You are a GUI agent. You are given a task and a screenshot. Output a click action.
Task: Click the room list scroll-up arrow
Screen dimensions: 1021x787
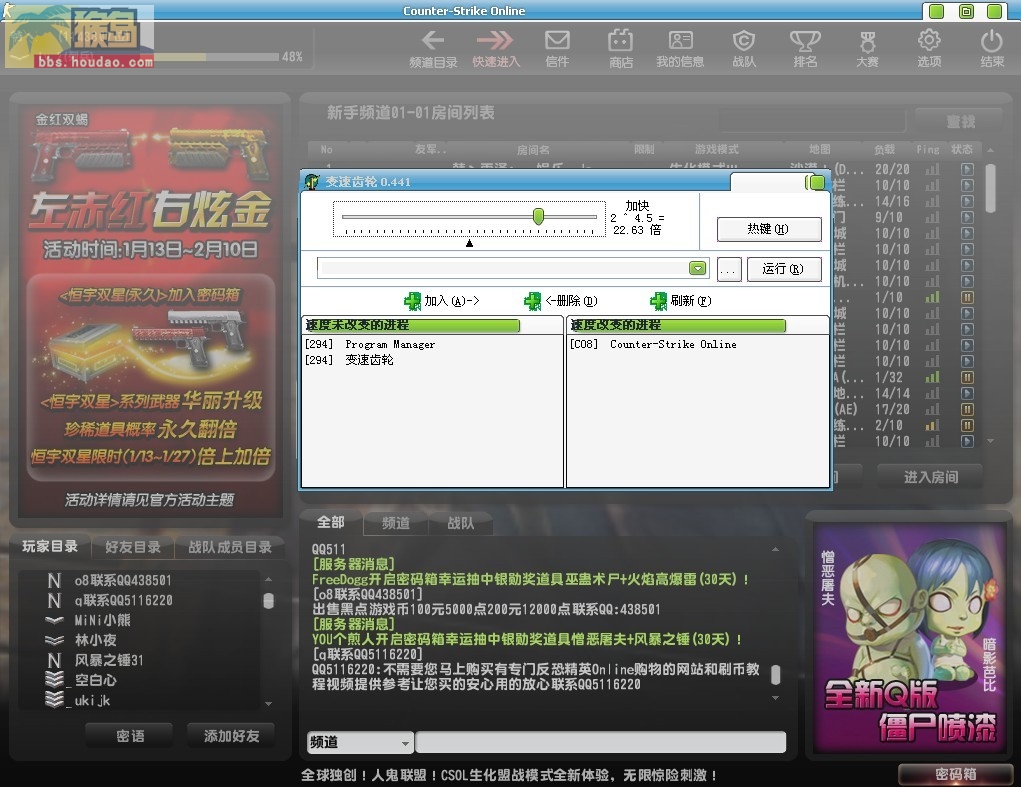(990, 150)
